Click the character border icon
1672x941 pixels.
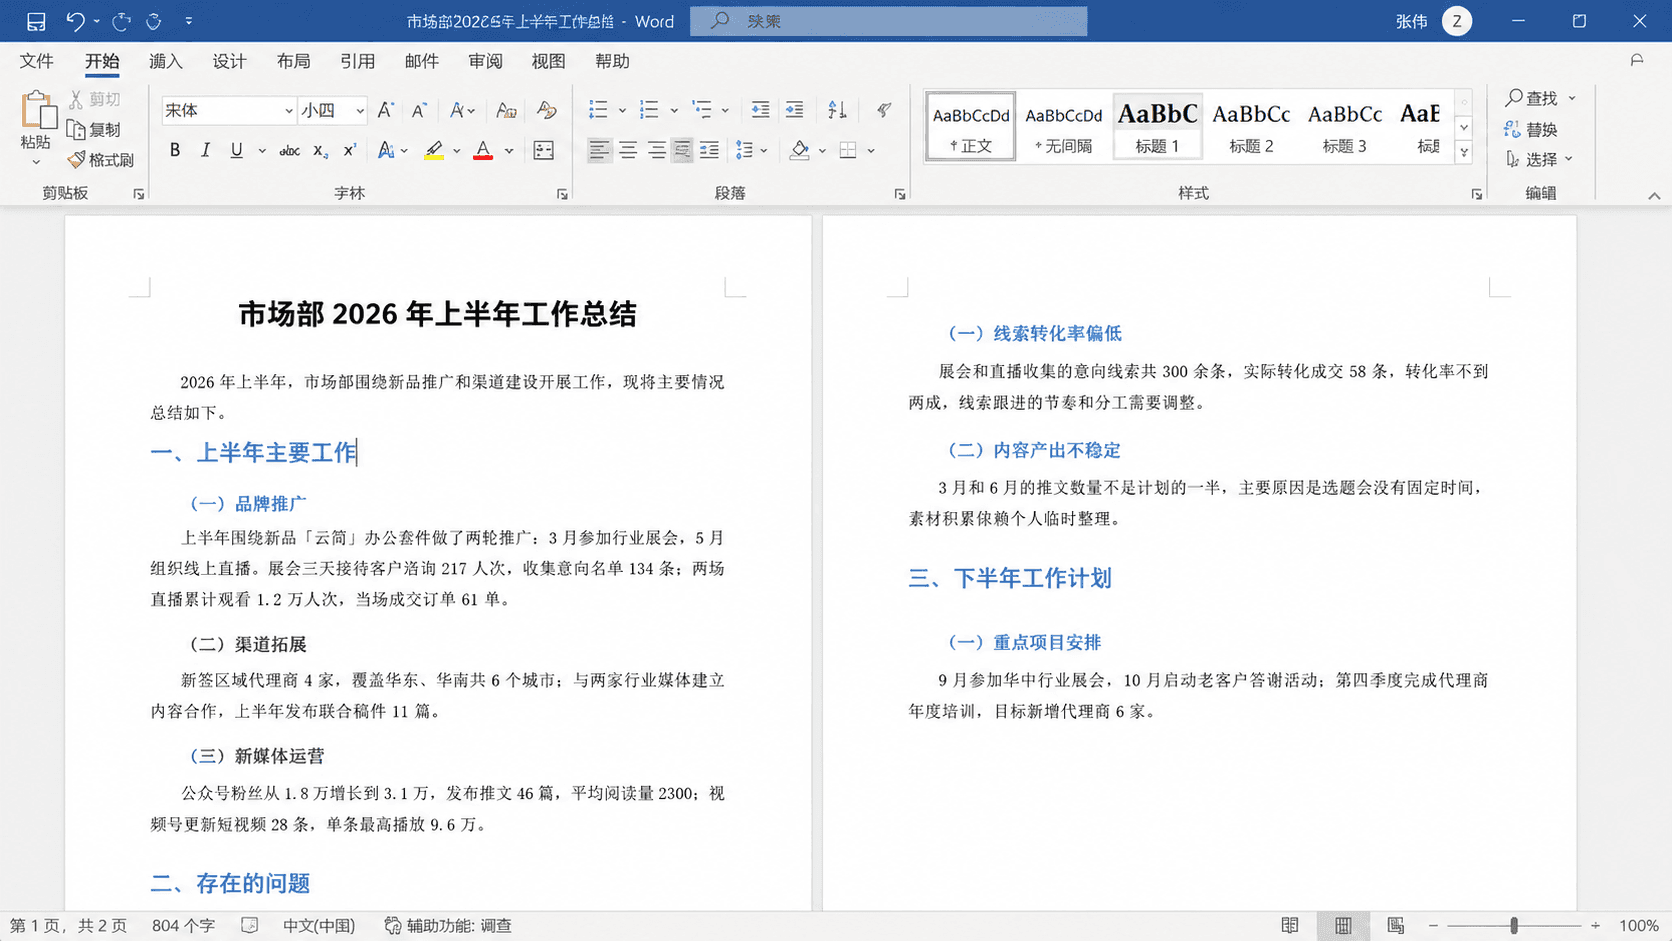(x=544, y=150)
